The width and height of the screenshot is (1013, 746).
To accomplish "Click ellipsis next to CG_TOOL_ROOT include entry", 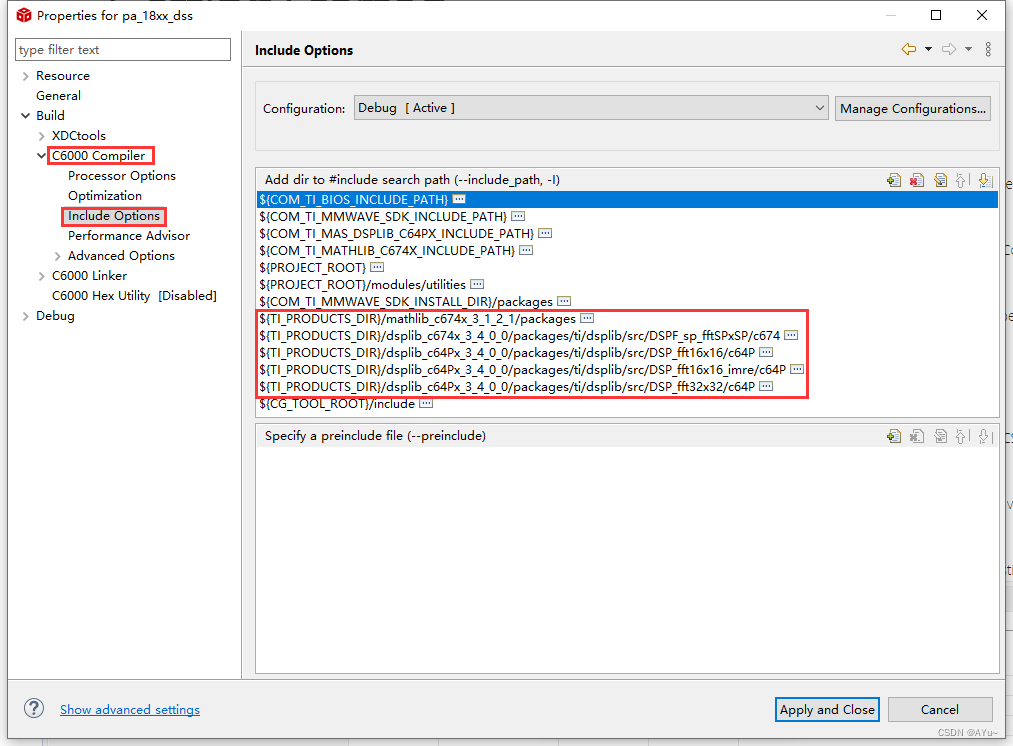I will point(426,404).
